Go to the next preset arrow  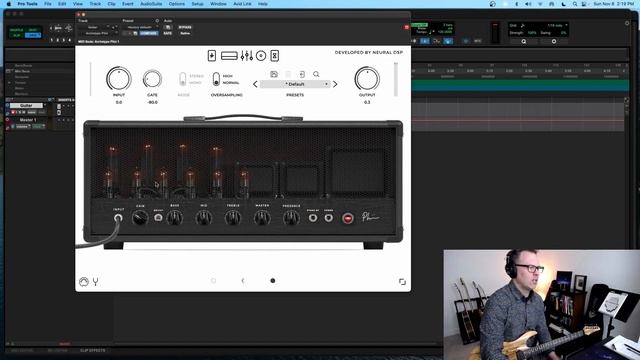(335, 84)
